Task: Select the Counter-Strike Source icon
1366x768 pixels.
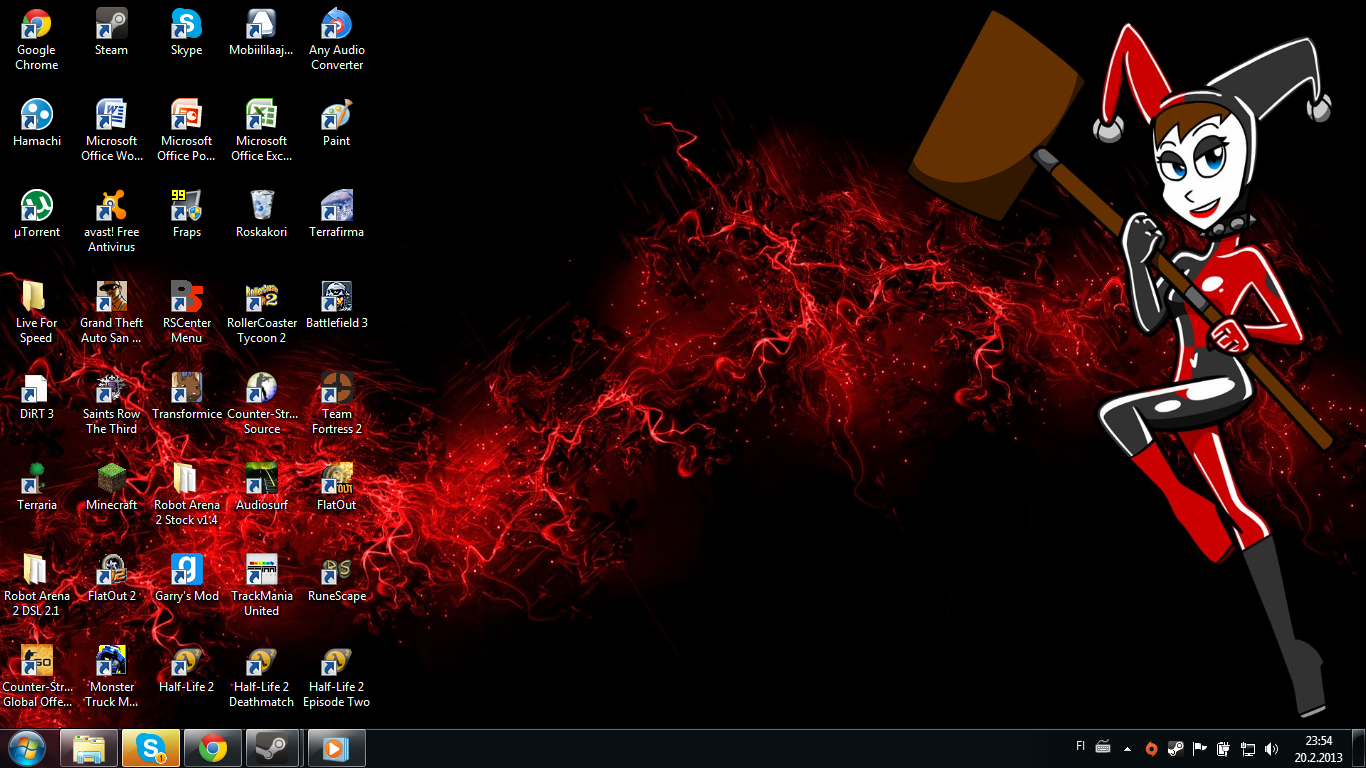Action: 262,404
